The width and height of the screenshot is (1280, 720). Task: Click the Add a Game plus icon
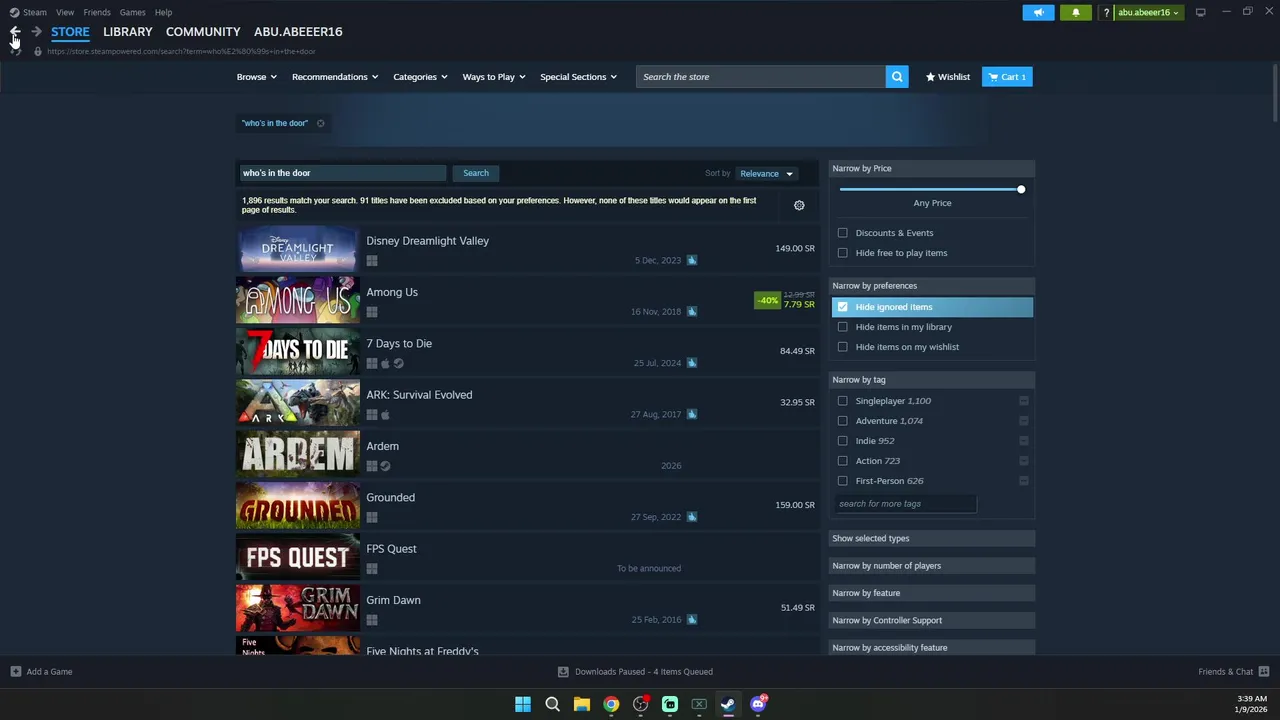[15, 671]
